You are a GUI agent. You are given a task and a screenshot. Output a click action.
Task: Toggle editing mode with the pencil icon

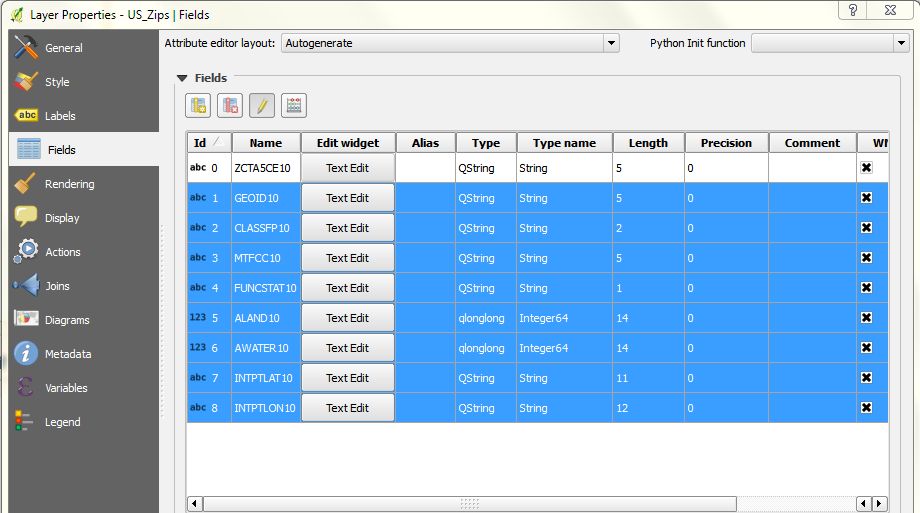tap(262, 106)
